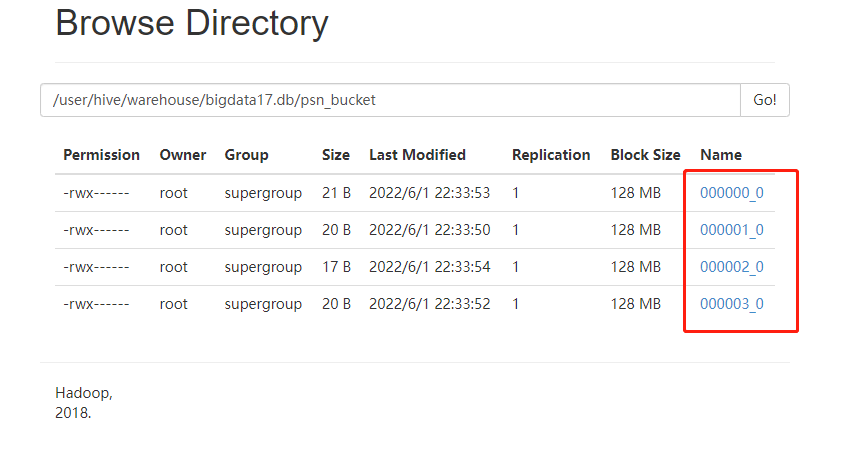Viewport: 857px width, 458px height.
Task: Click the directory path input field
Action: coord(390,100)
